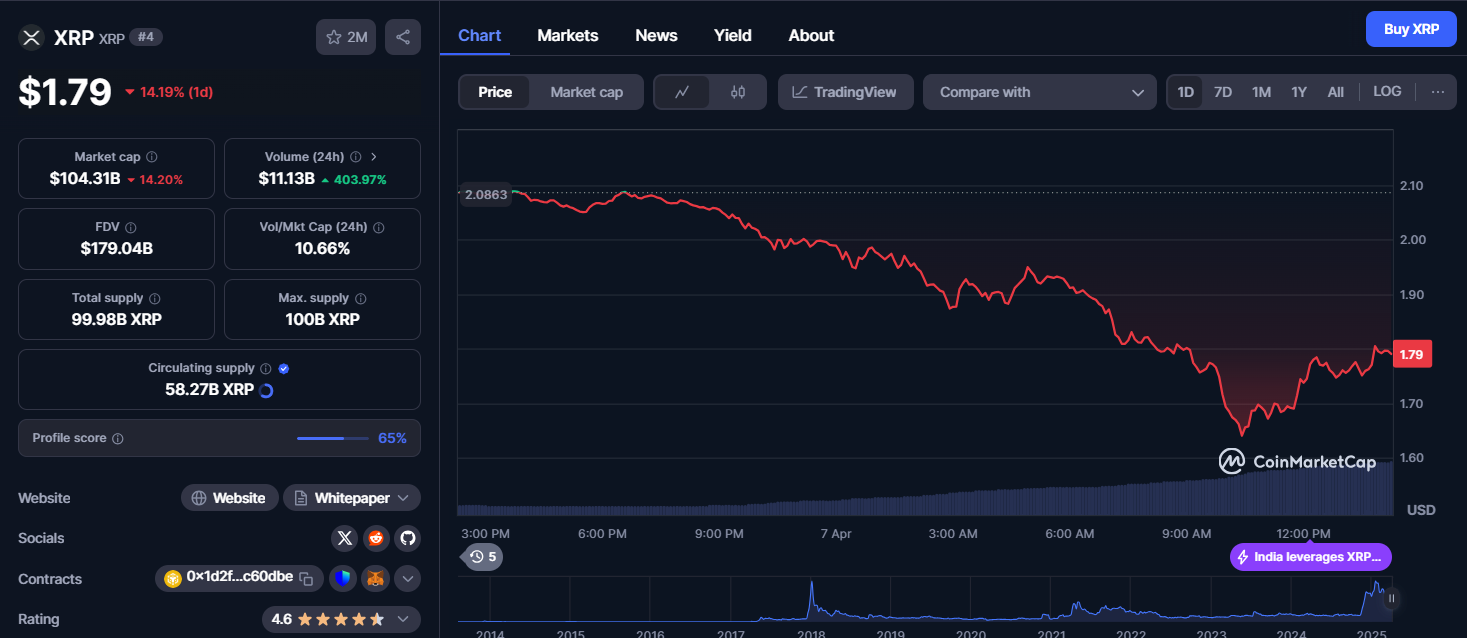Open the Yield tab

pyautogui.click(x=733, y=35)
